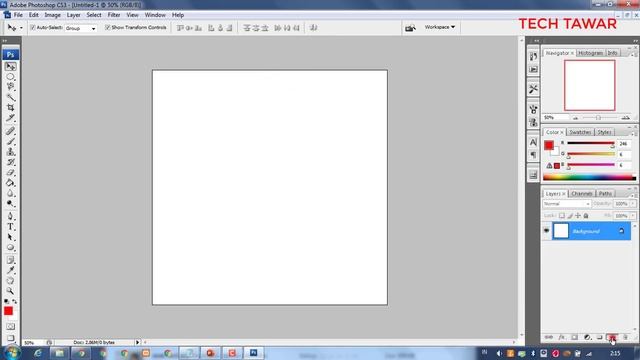Open the Add layer style fx button

[x=562, y=338]
